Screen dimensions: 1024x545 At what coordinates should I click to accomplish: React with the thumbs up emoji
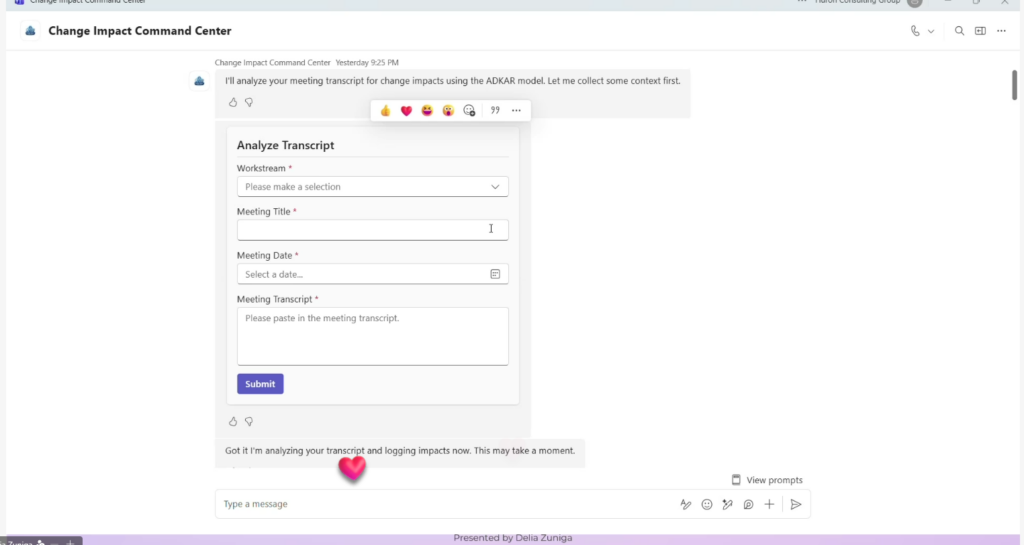point(385,110)
